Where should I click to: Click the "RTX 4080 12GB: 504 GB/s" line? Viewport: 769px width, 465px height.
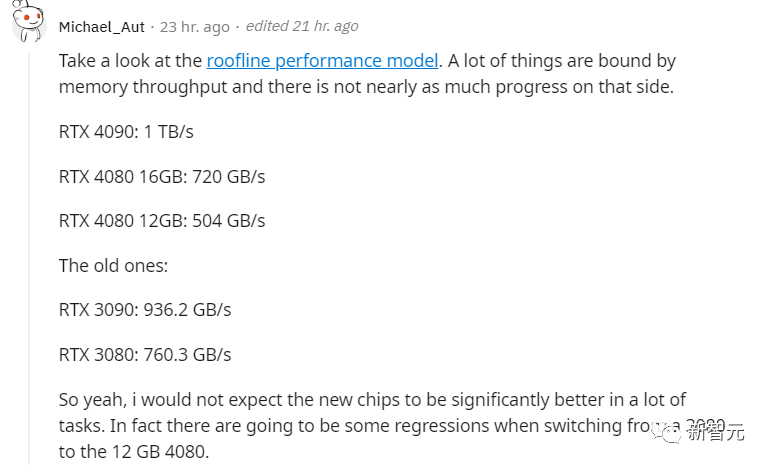coord(162,220)
